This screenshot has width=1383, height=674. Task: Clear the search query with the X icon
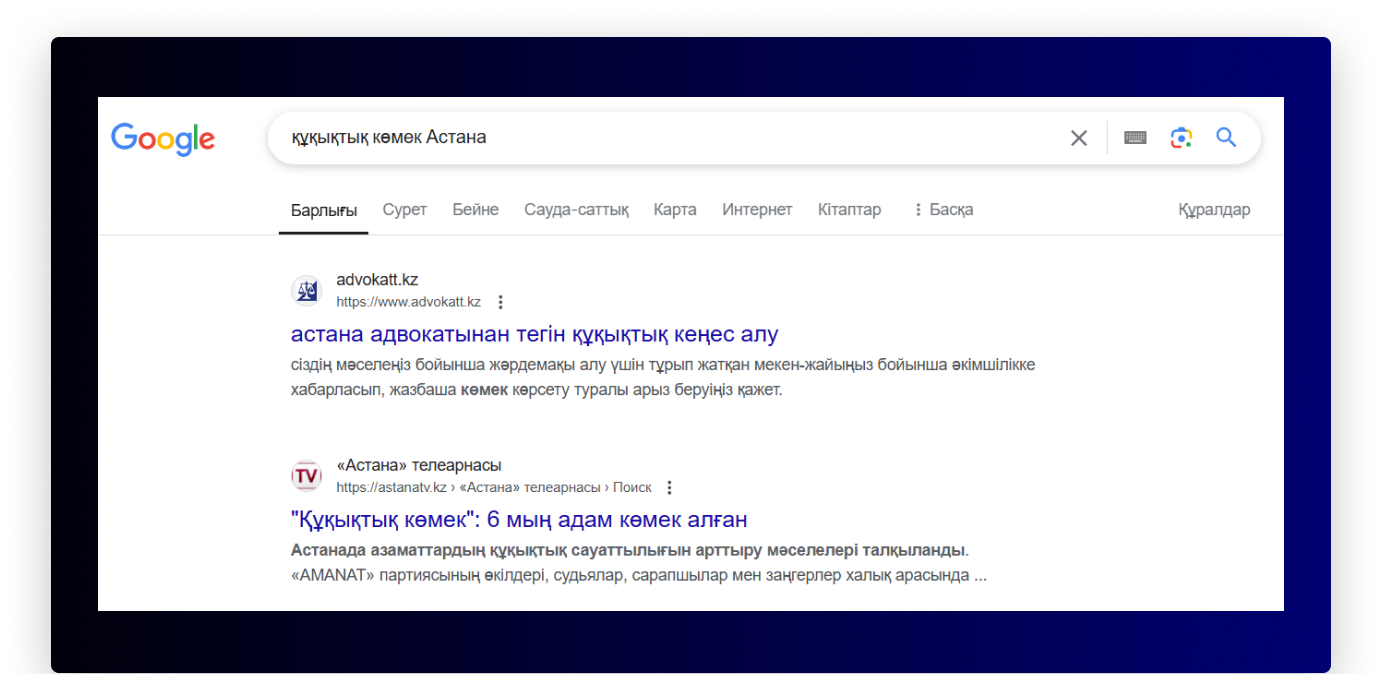pyautogui.click(x=1079, y=137)
